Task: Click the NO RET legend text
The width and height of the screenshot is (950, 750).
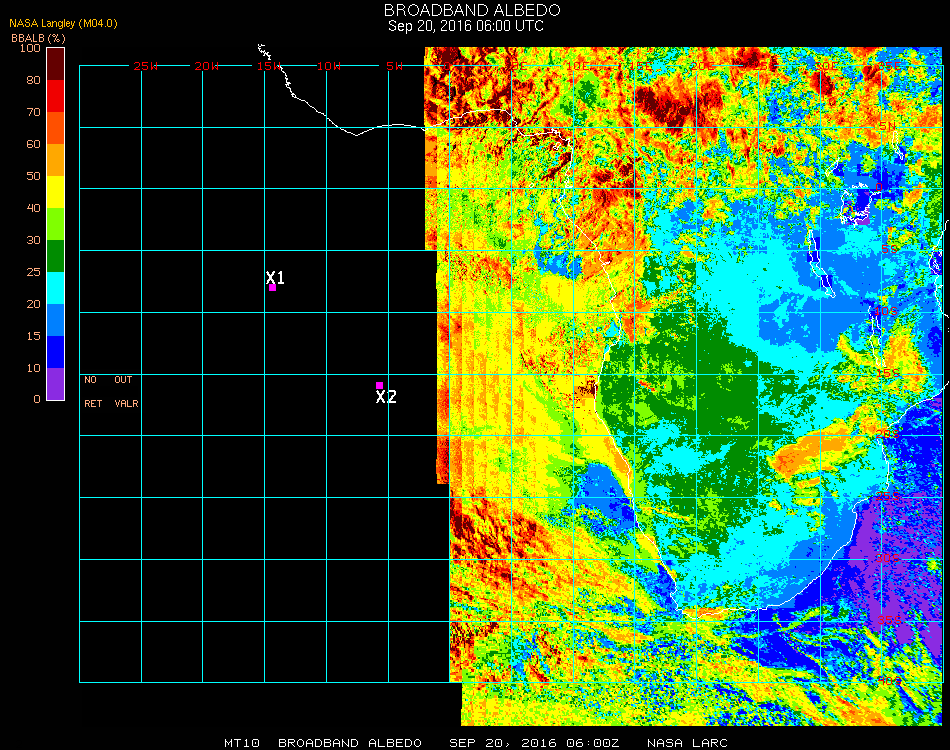Action: [91, 392]
